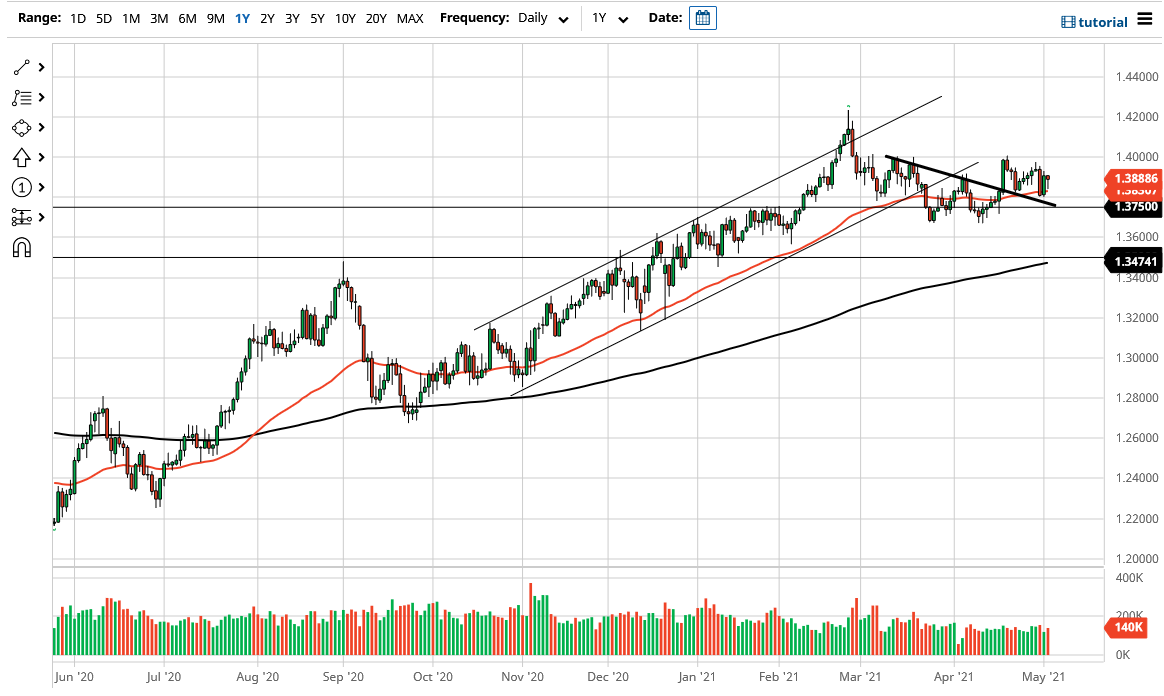Viewport: 1164px width, 696px height.
Task: Click the tutorial film icon
Action: click(x=1068, y=22)
